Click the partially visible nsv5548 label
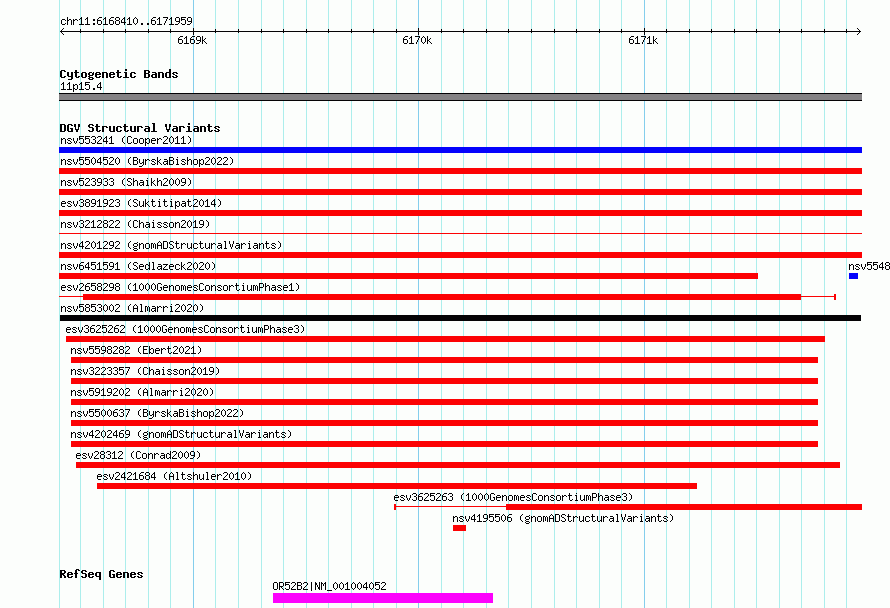 (x=869, y=266)
